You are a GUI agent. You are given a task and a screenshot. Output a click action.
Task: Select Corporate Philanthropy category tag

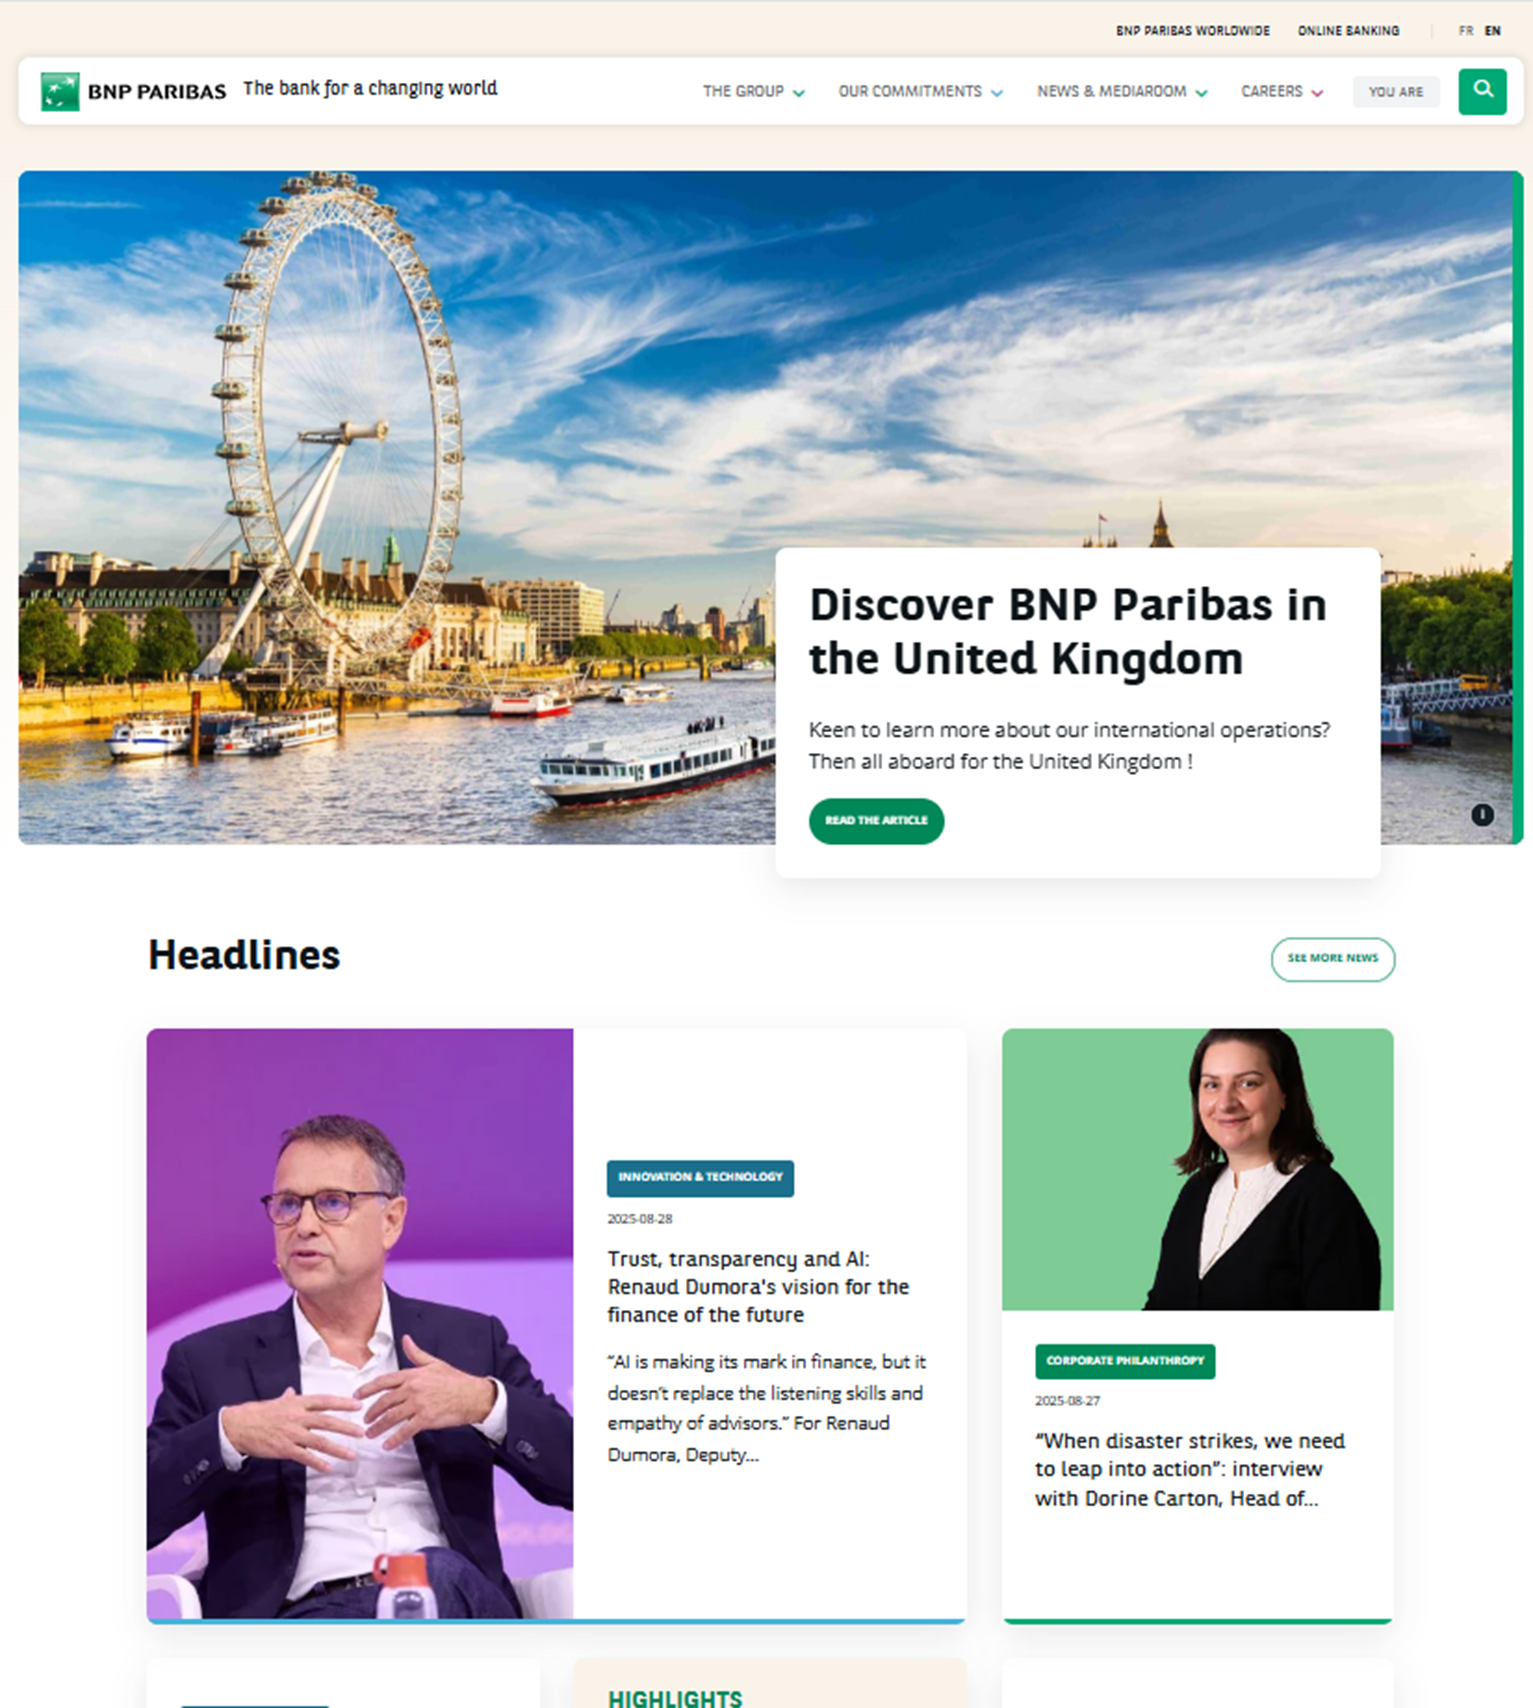(x=1125, y=1361)
